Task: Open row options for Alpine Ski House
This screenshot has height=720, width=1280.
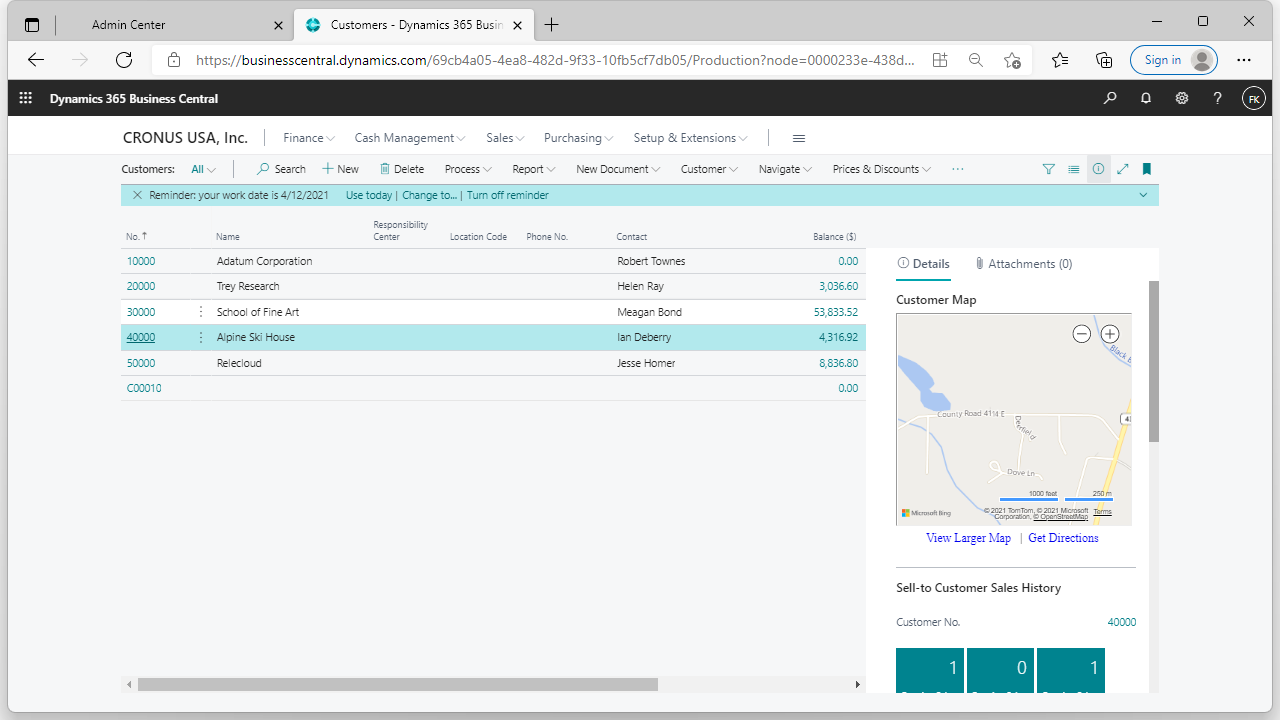Action: tap(200, 337)
